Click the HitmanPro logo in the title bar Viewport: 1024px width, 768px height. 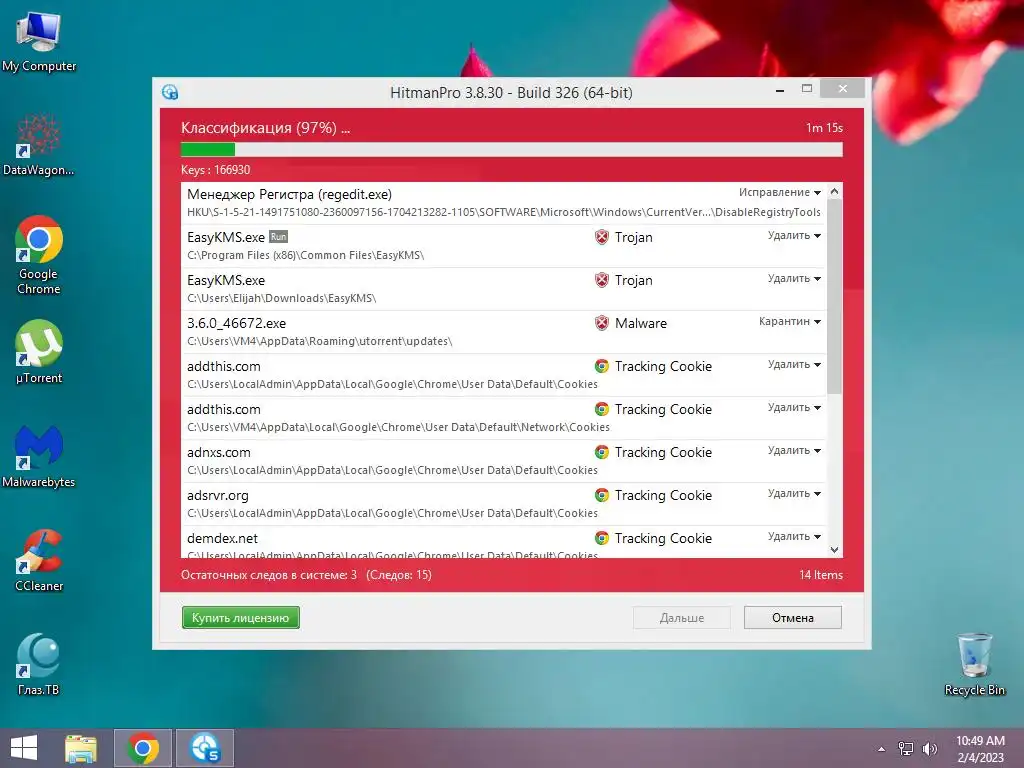[170, 92]
